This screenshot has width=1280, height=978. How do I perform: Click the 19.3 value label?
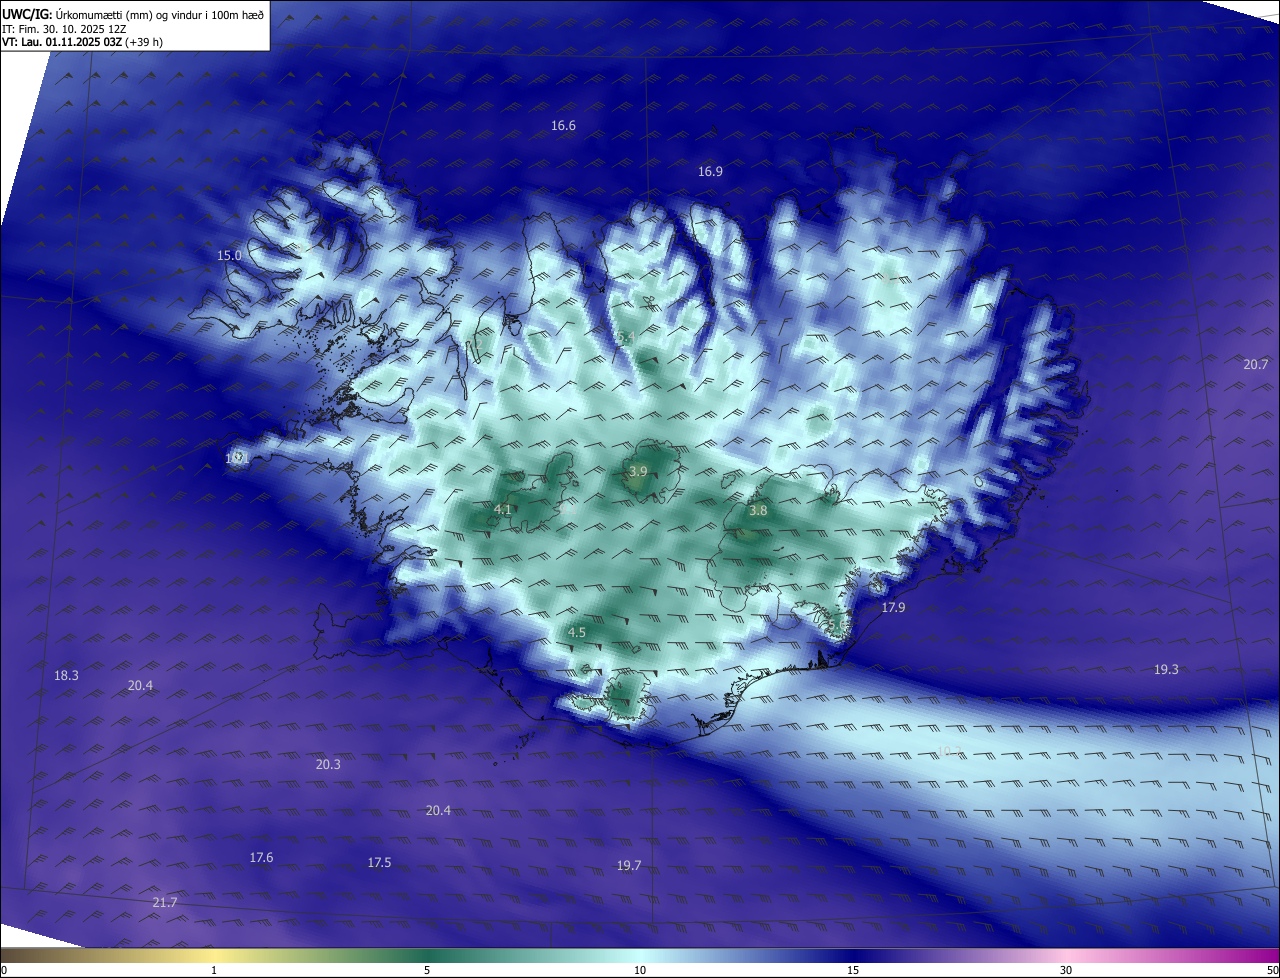click(x=1166, y=670)
